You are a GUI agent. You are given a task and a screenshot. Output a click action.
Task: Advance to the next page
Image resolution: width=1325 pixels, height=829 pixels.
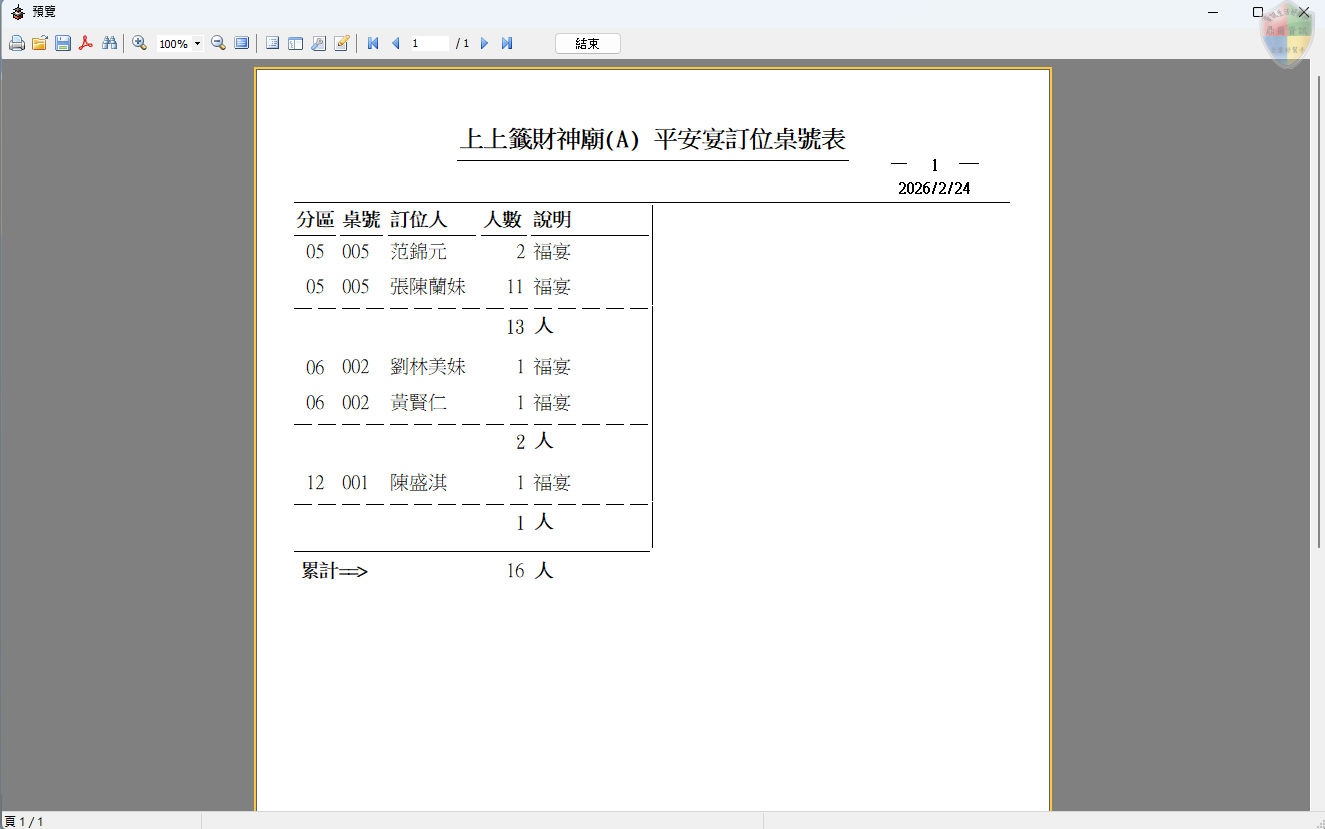point(485,44)
